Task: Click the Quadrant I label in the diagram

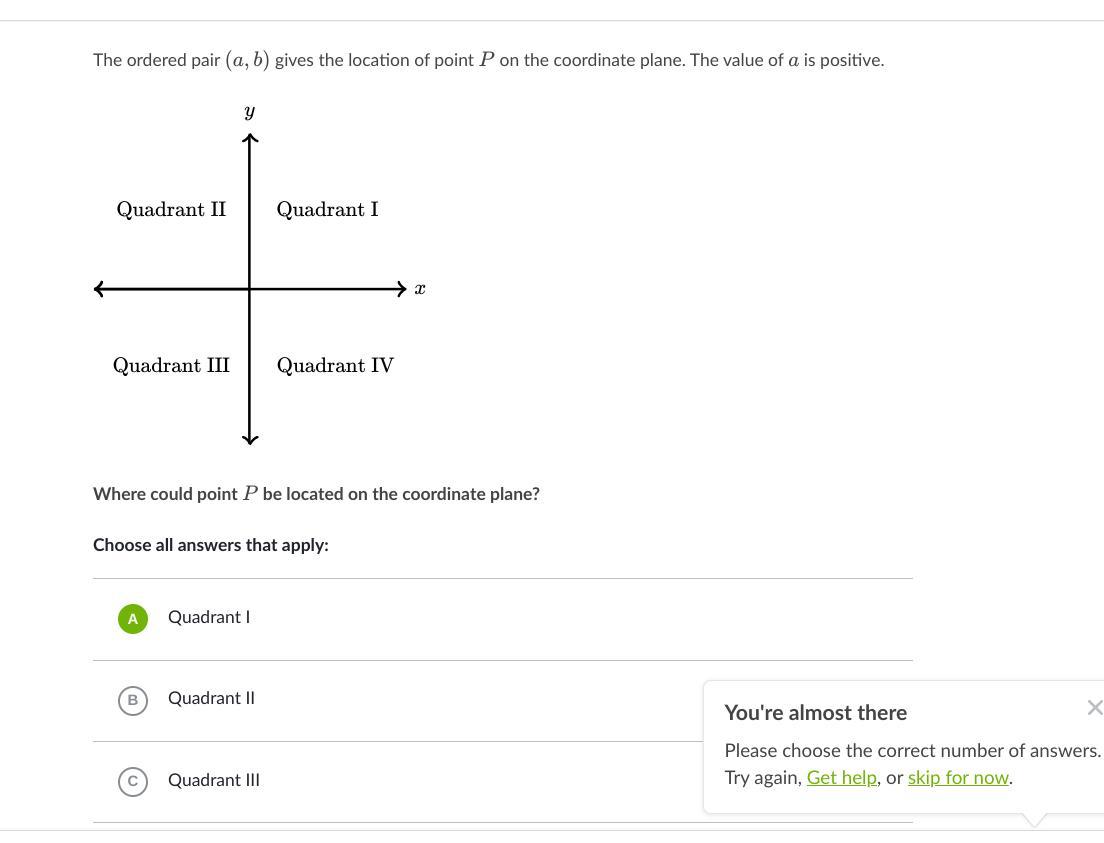Action: coord(327,210)
